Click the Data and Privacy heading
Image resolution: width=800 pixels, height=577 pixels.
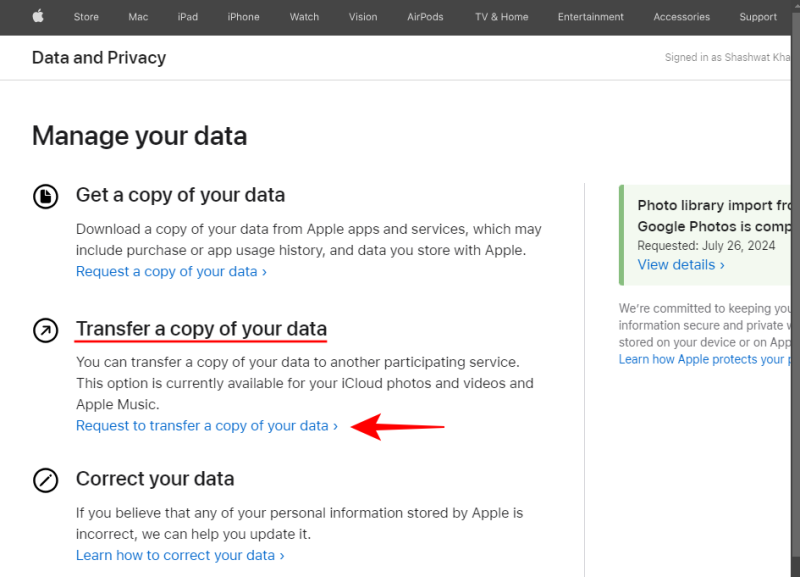[99, 58]
